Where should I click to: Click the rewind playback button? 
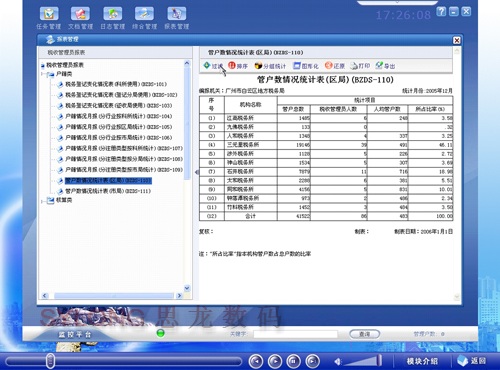pyautogui.click(x=256, y=361)
